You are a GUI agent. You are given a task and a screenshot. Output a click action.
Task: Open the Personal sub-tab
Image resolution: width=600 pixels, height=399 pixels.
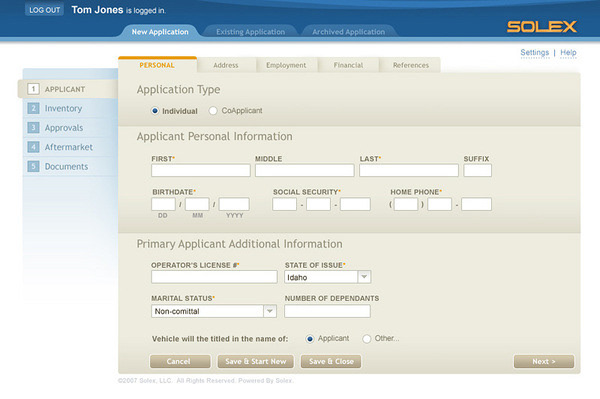coord(157,65)
